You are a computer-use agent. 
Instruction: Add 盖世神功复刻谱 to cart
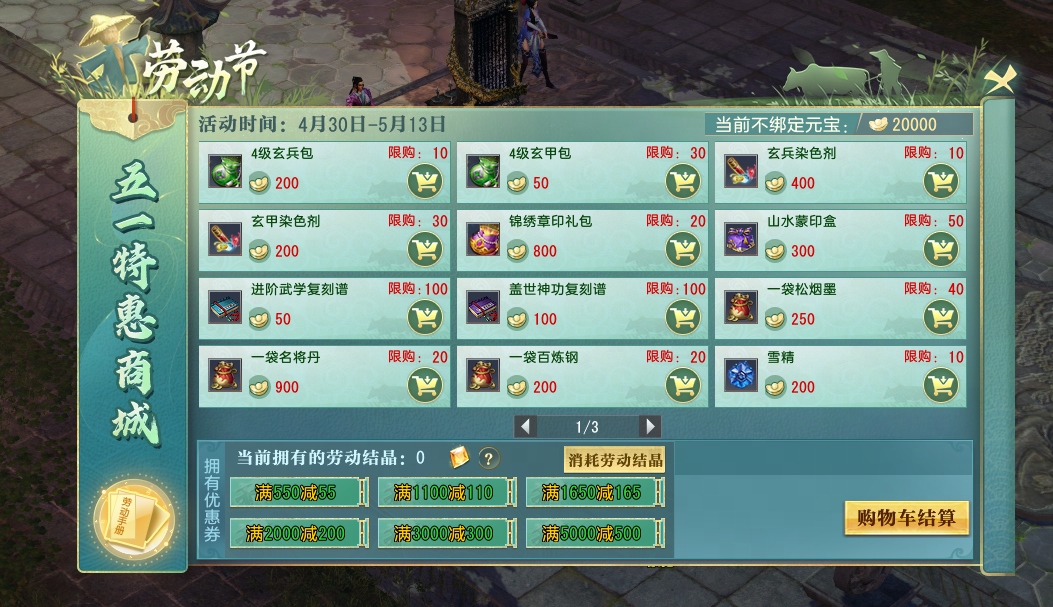tap(683, 317)
